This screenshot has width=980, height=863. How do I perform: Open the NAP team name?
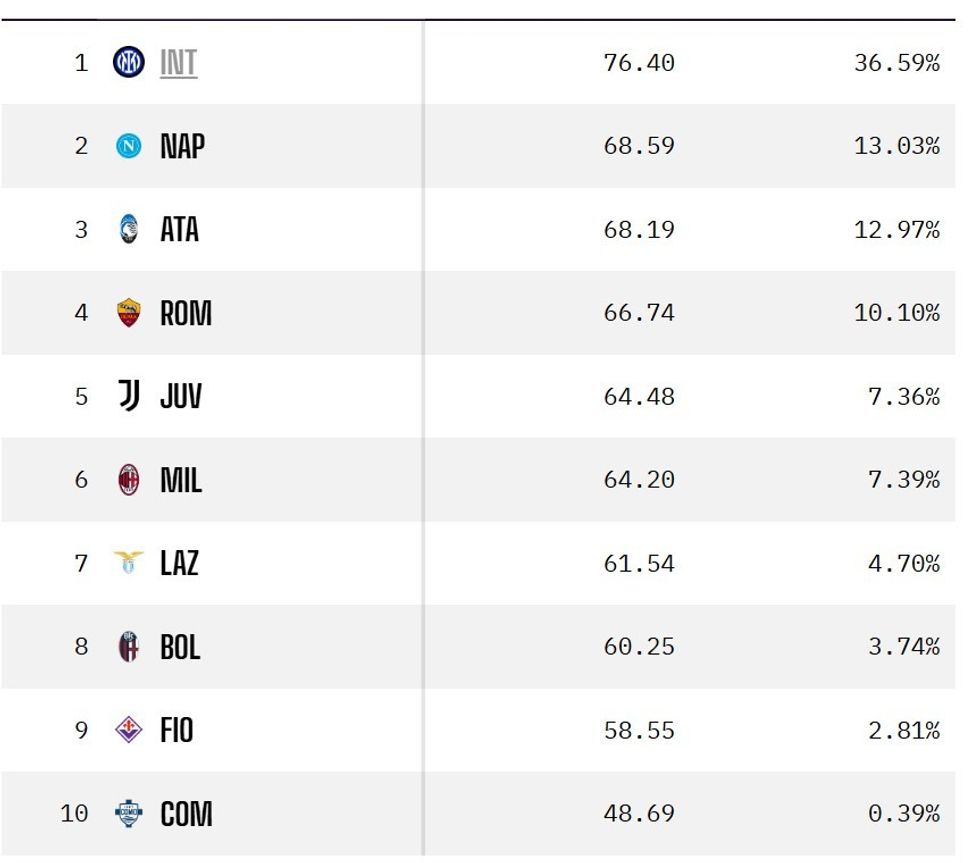tap(182, 146)
